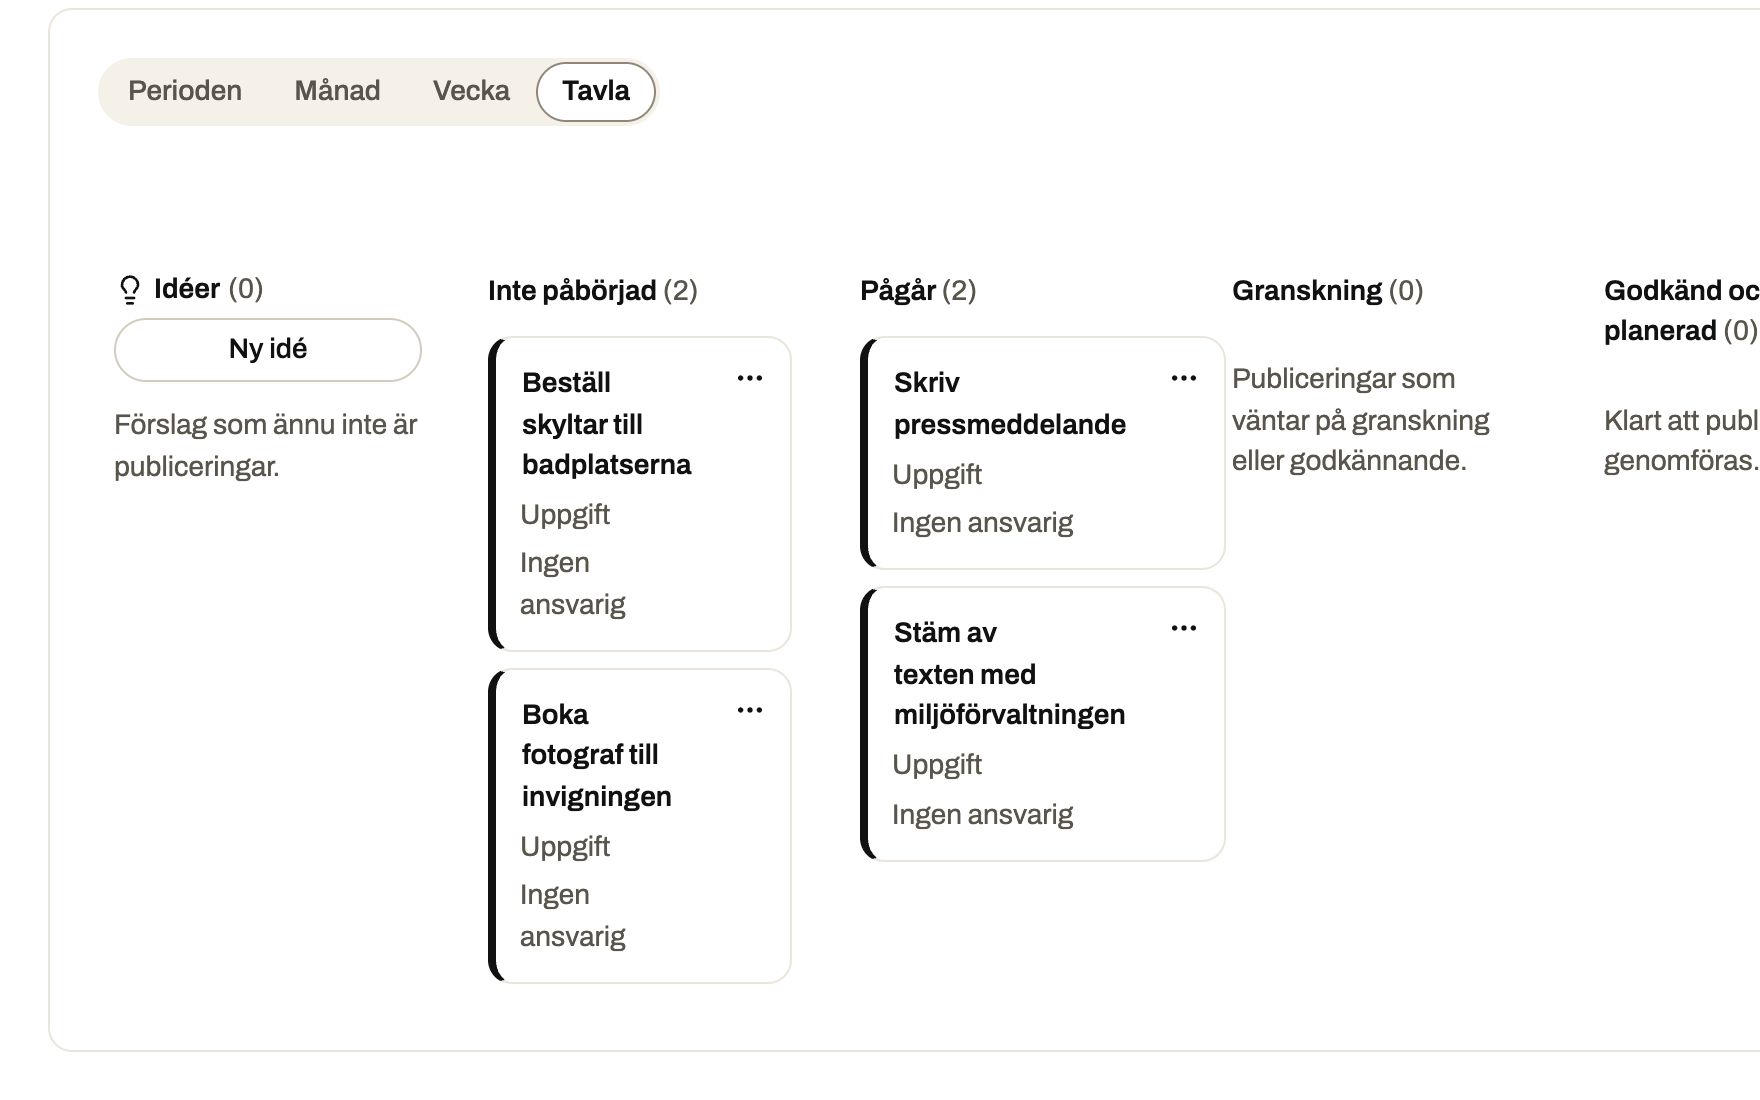Open options menu for Beställ skyltar till badplatserna
Viewport: 1760px width, 1100px height.
pyautogui.click(x=750, y=378)
